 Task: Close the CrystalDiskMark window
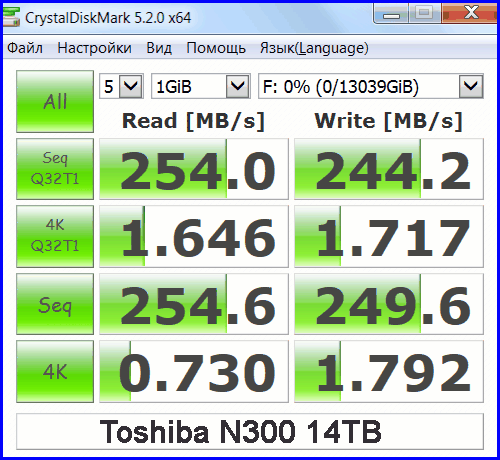click(x=469, y=13)
